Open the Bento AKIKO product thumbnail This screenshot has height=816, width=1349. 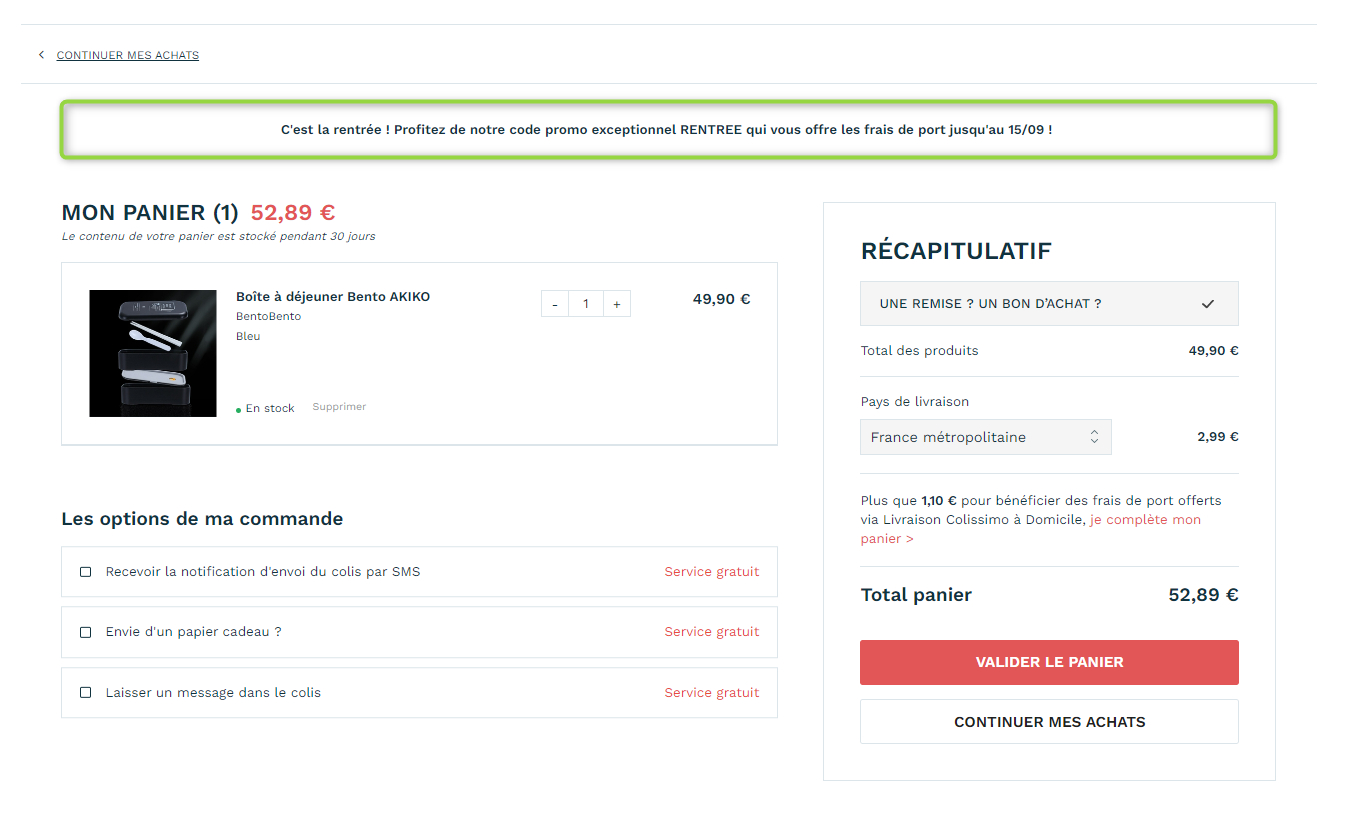(x=153, y=353)
